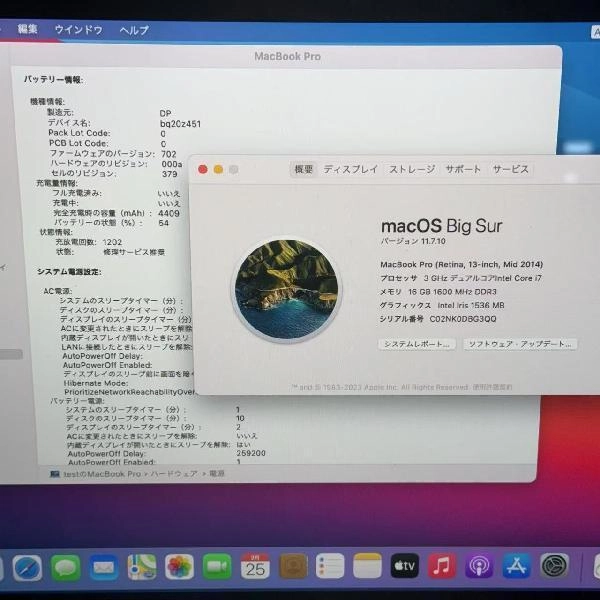Click the cell revision value 379
Screen dimensions: 600x600
point(169,174)
